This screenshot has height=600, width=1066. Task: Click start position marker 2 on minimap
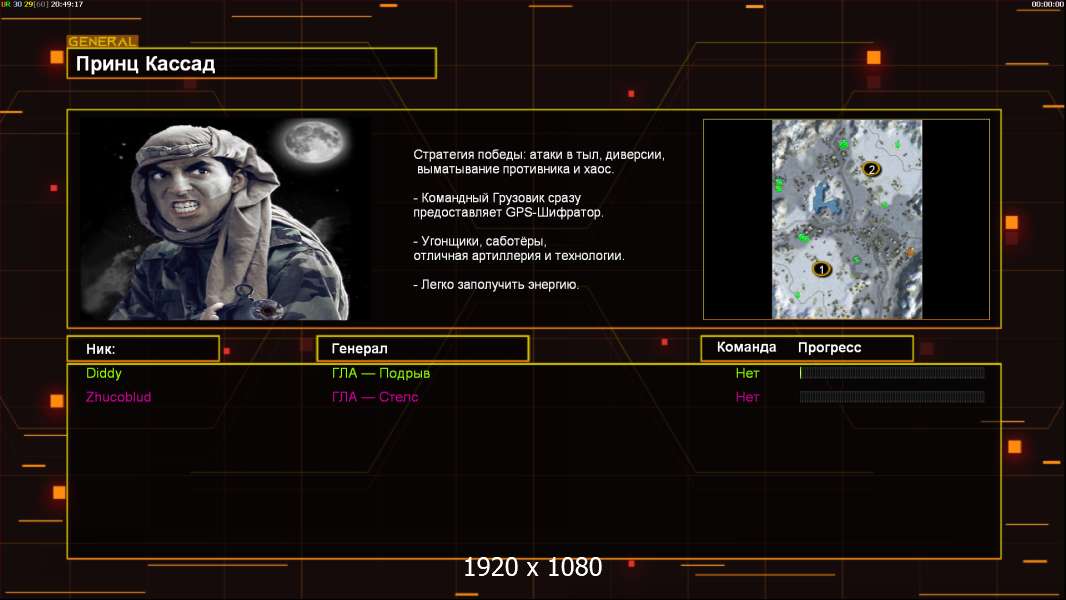[x=871, y=170]
